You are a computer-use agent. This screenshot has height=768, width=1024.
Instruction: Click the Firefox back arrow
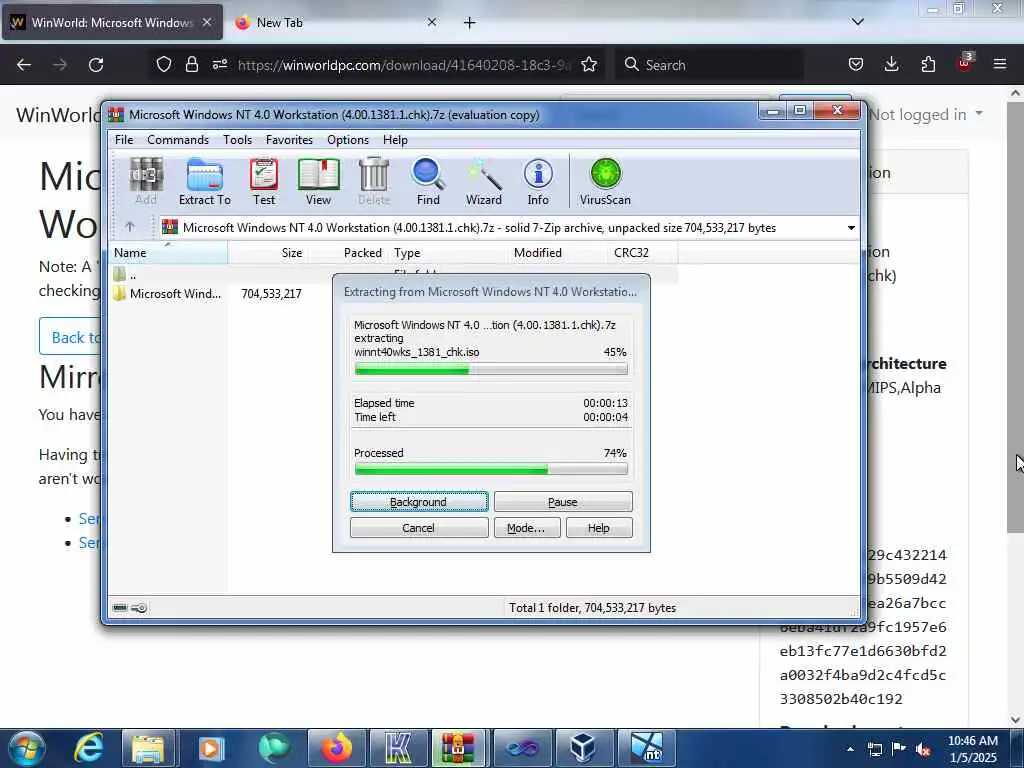click(x=24, y=65)
